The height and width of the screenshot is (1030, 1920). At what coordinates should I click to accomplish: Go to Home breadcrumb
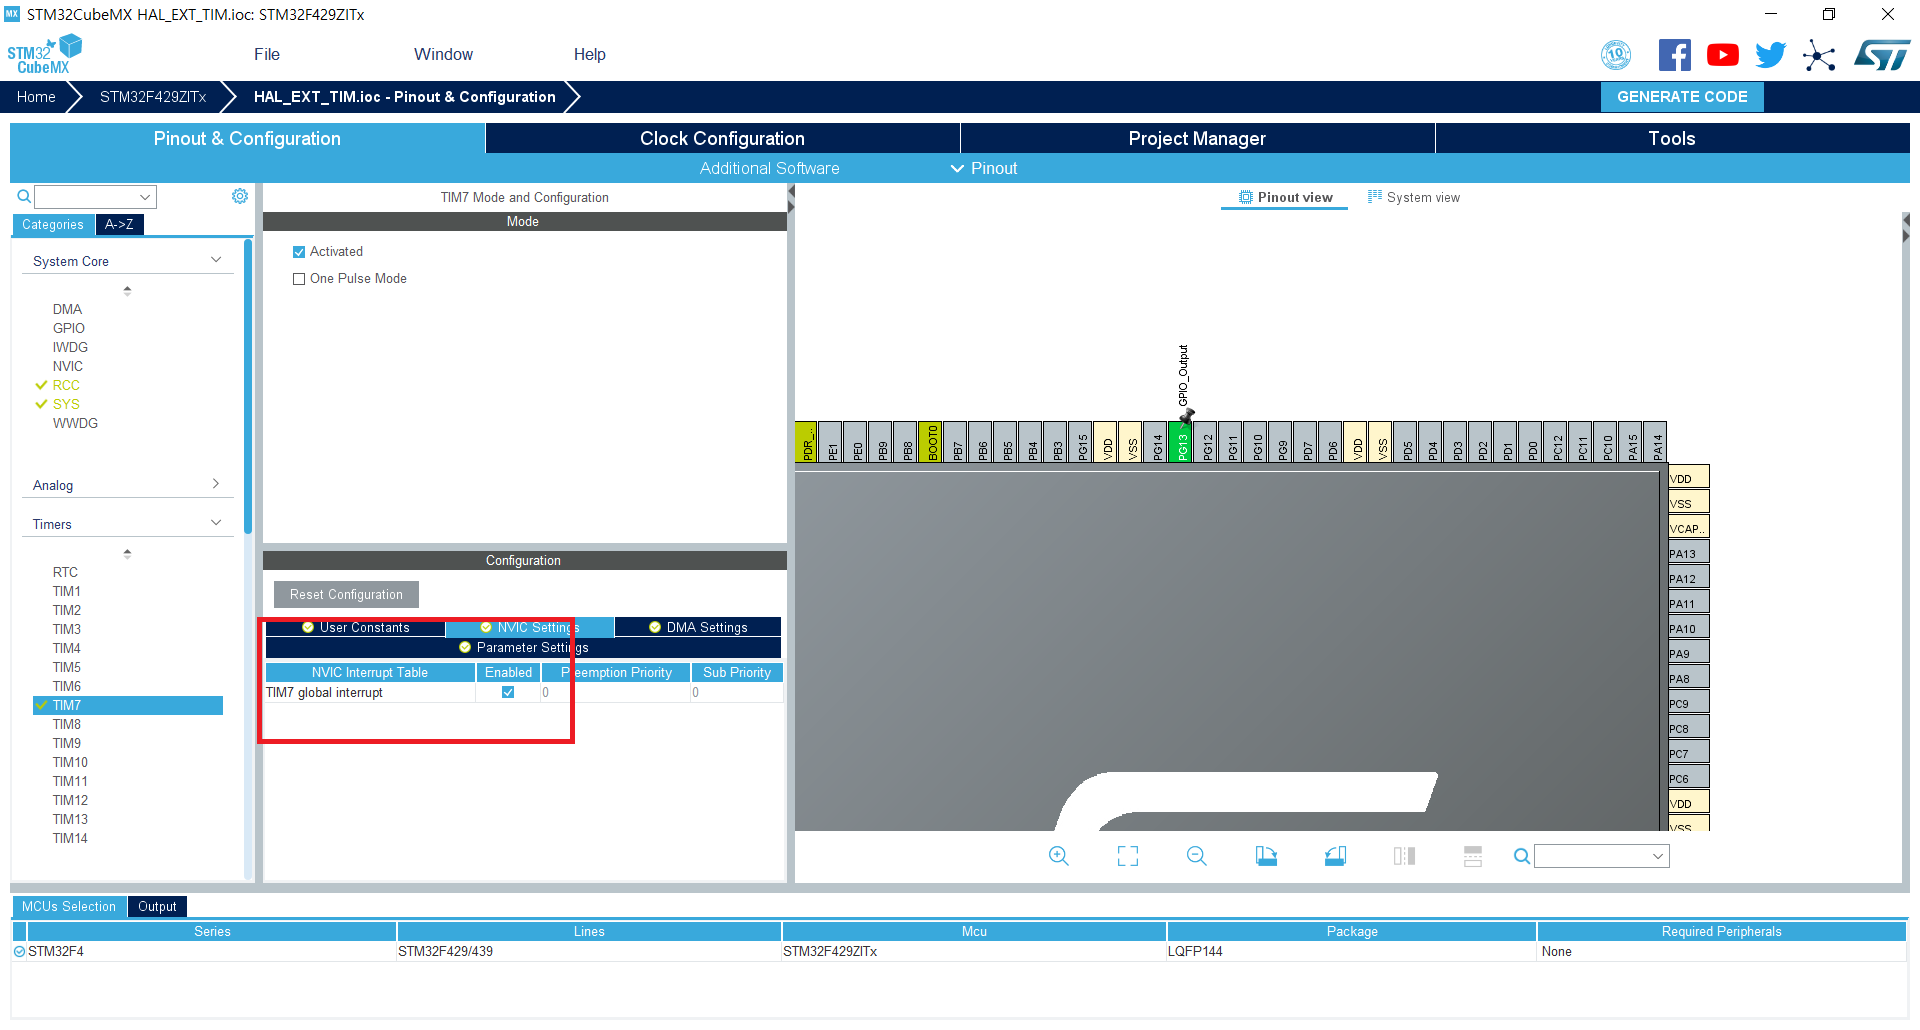click(36, 96)
